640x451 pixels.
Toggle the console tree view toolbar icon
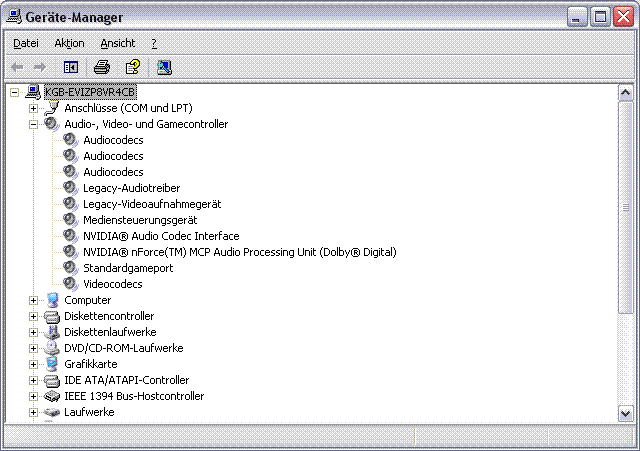pos(71,67)
